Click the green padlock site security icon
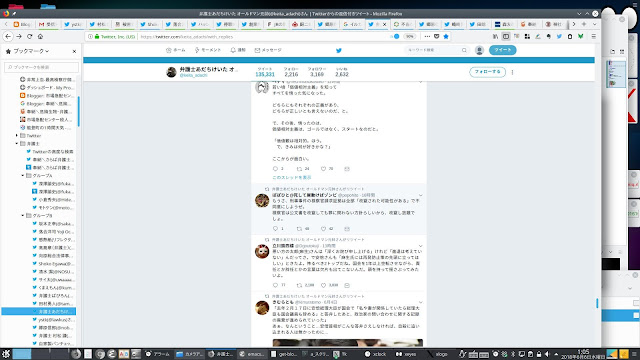The height and width of the screenshot is (360, 640). [x=97, y=36]
